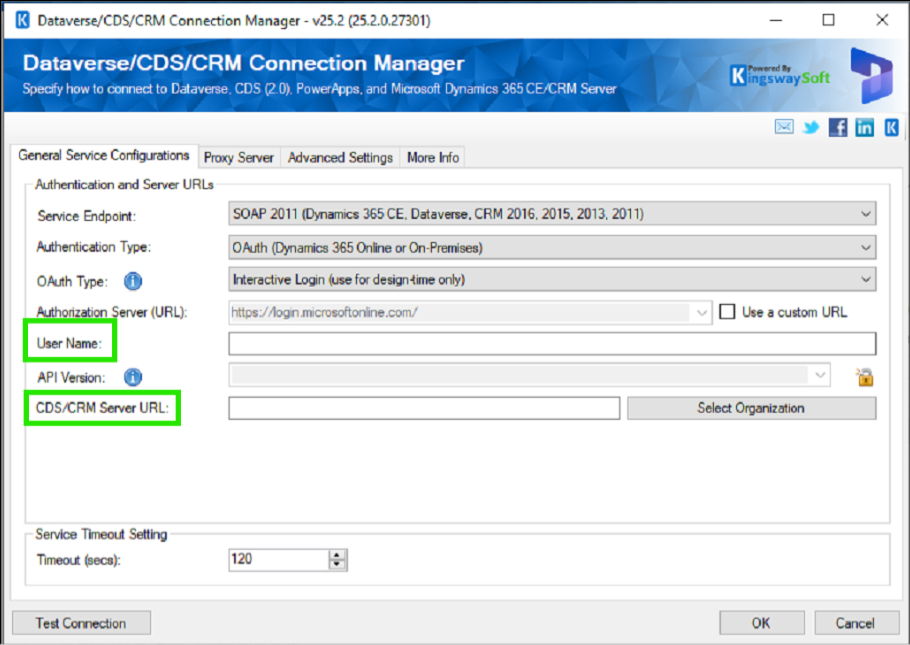Click the Dynamics 365 logo in banner

point(871,75)
